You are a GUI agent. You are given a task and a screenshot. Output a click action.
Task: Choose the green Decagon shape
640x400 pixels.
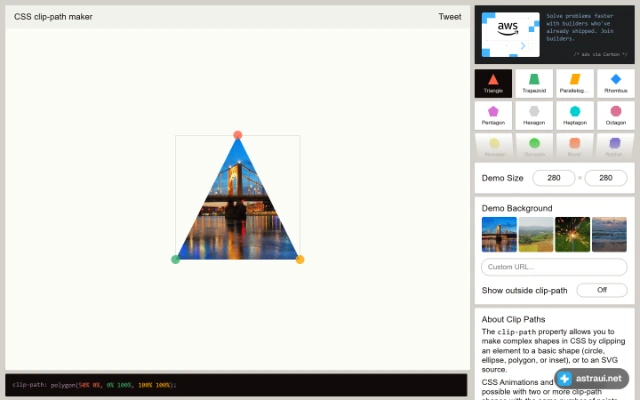click(x=534, y=146)
